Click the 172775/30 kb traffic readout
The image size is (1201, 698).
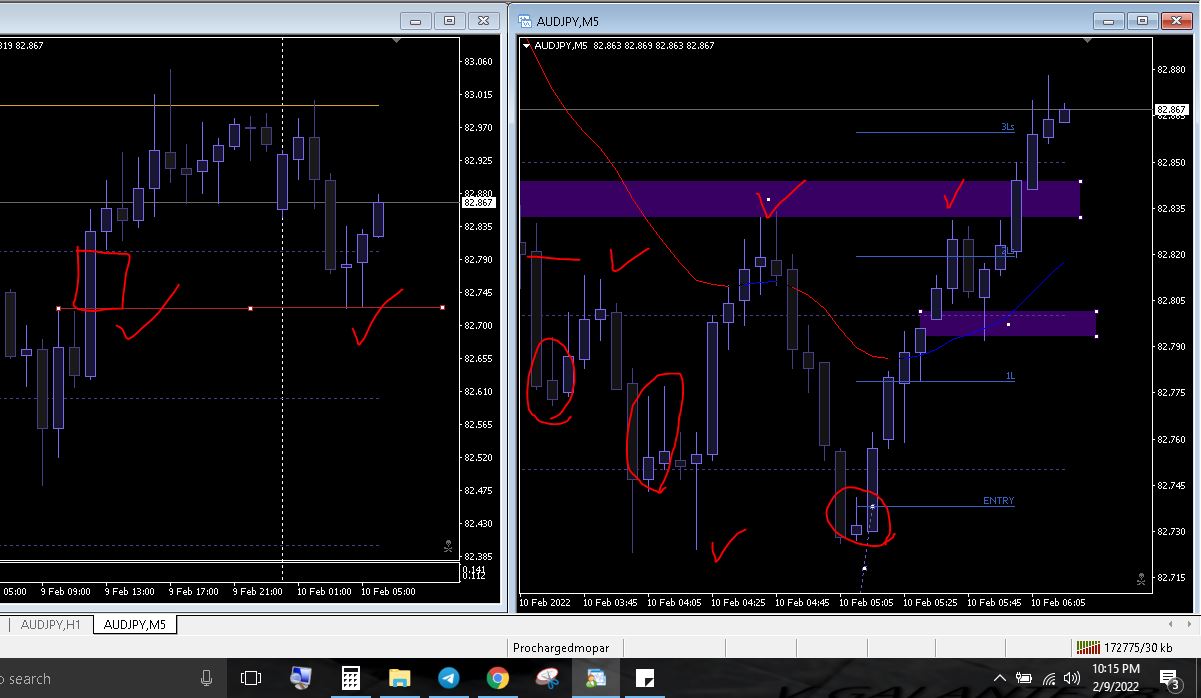pos(1138,648)
